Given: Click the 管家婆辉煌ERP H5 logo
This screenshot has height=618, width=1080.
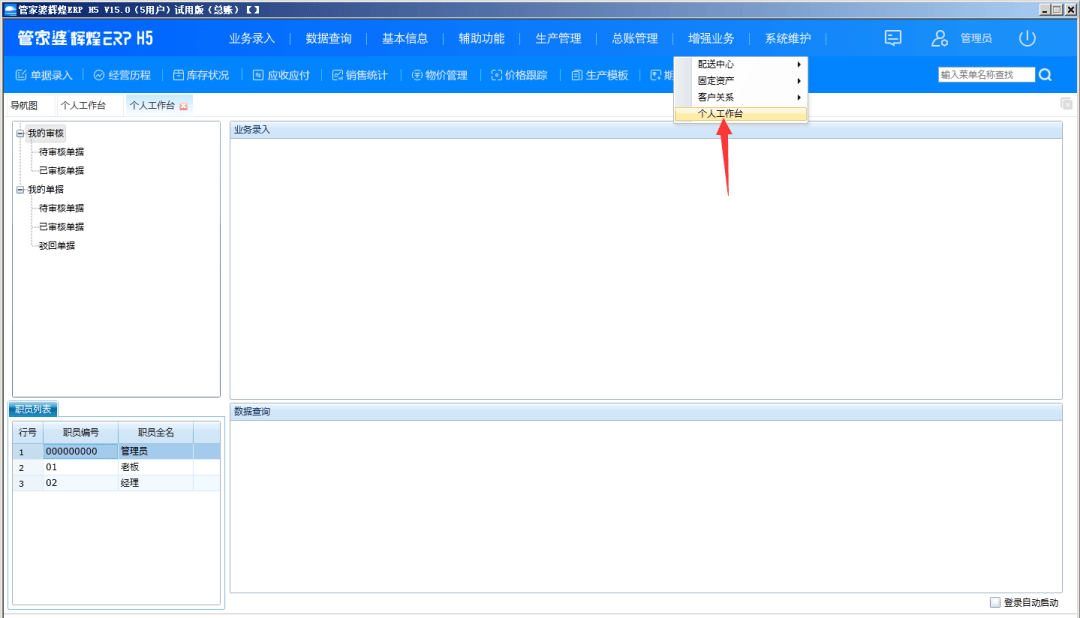Looking at the screenshot, I should [85, 38].
